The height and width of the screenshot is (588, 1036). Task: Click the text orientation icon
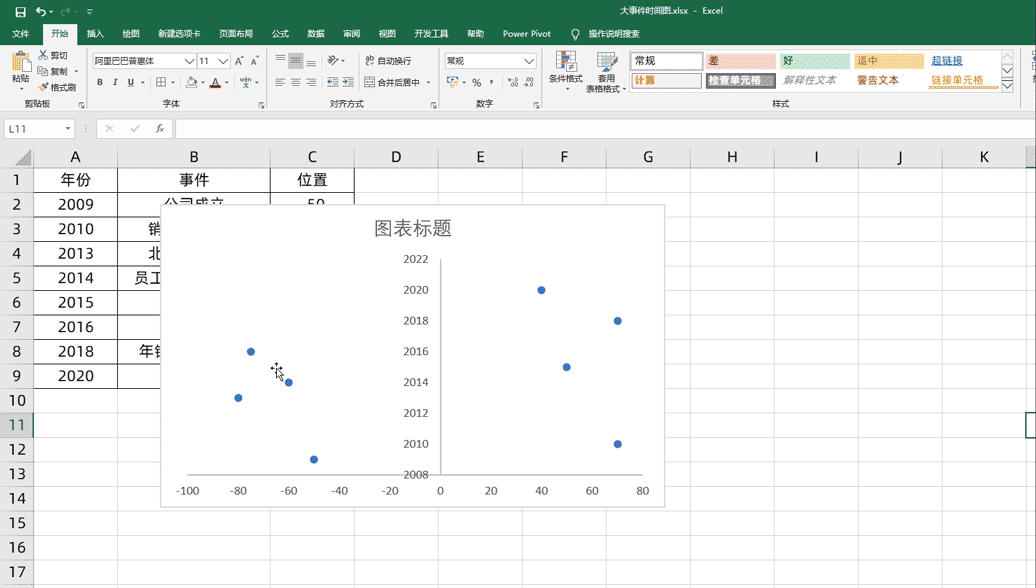pos(333,61)
